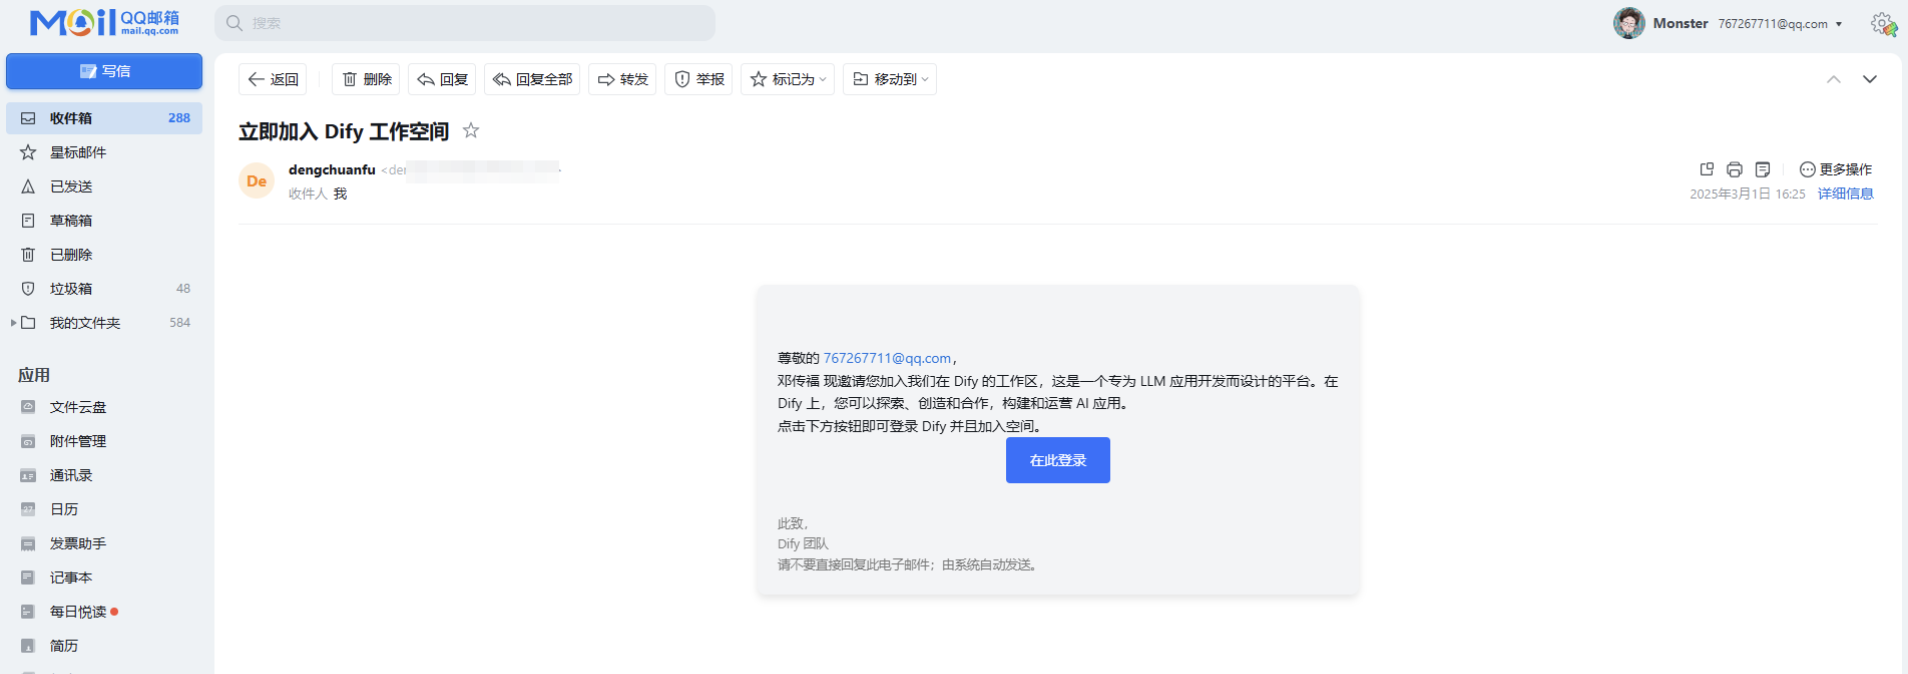Open Spam (垃圾箱) folder
Image resolution: width=1908 pixels, height=674 pixels.
pos(104,288)
